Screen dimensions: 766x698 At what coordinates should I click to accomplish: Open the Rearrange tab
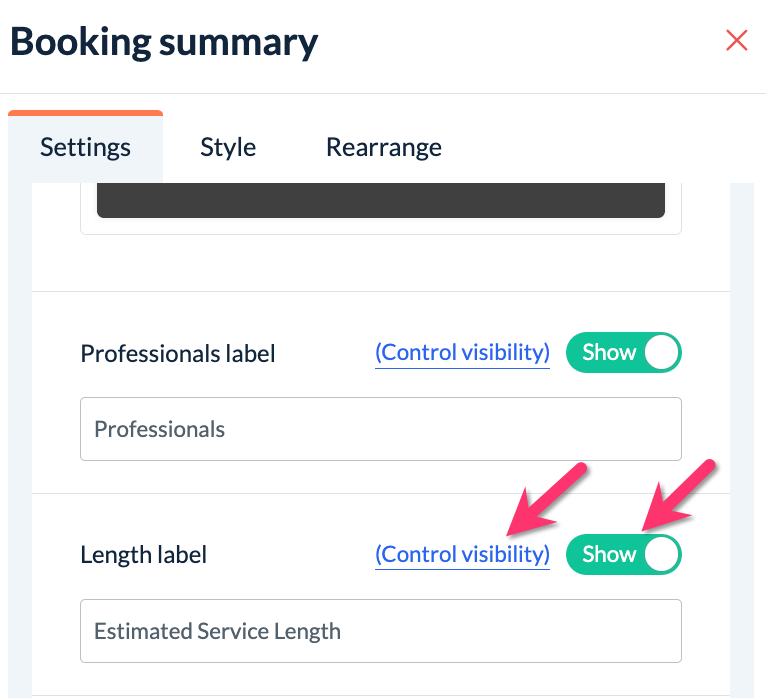tap(383, 147)
